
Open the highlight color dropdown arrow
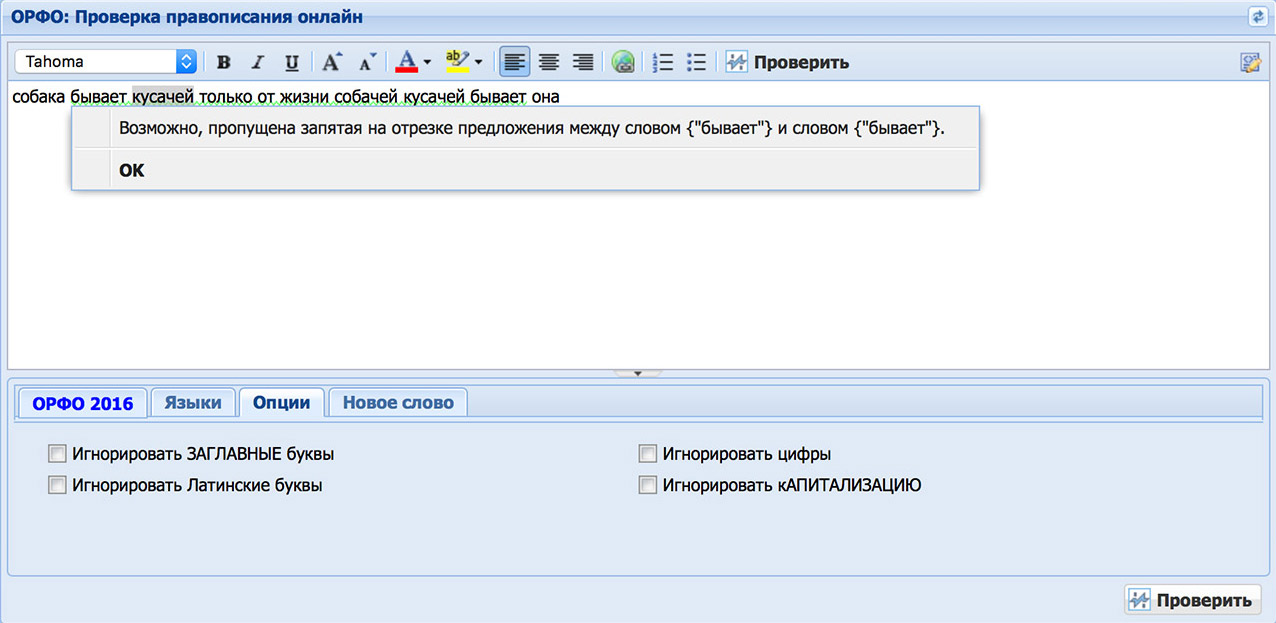coord(479,62)
